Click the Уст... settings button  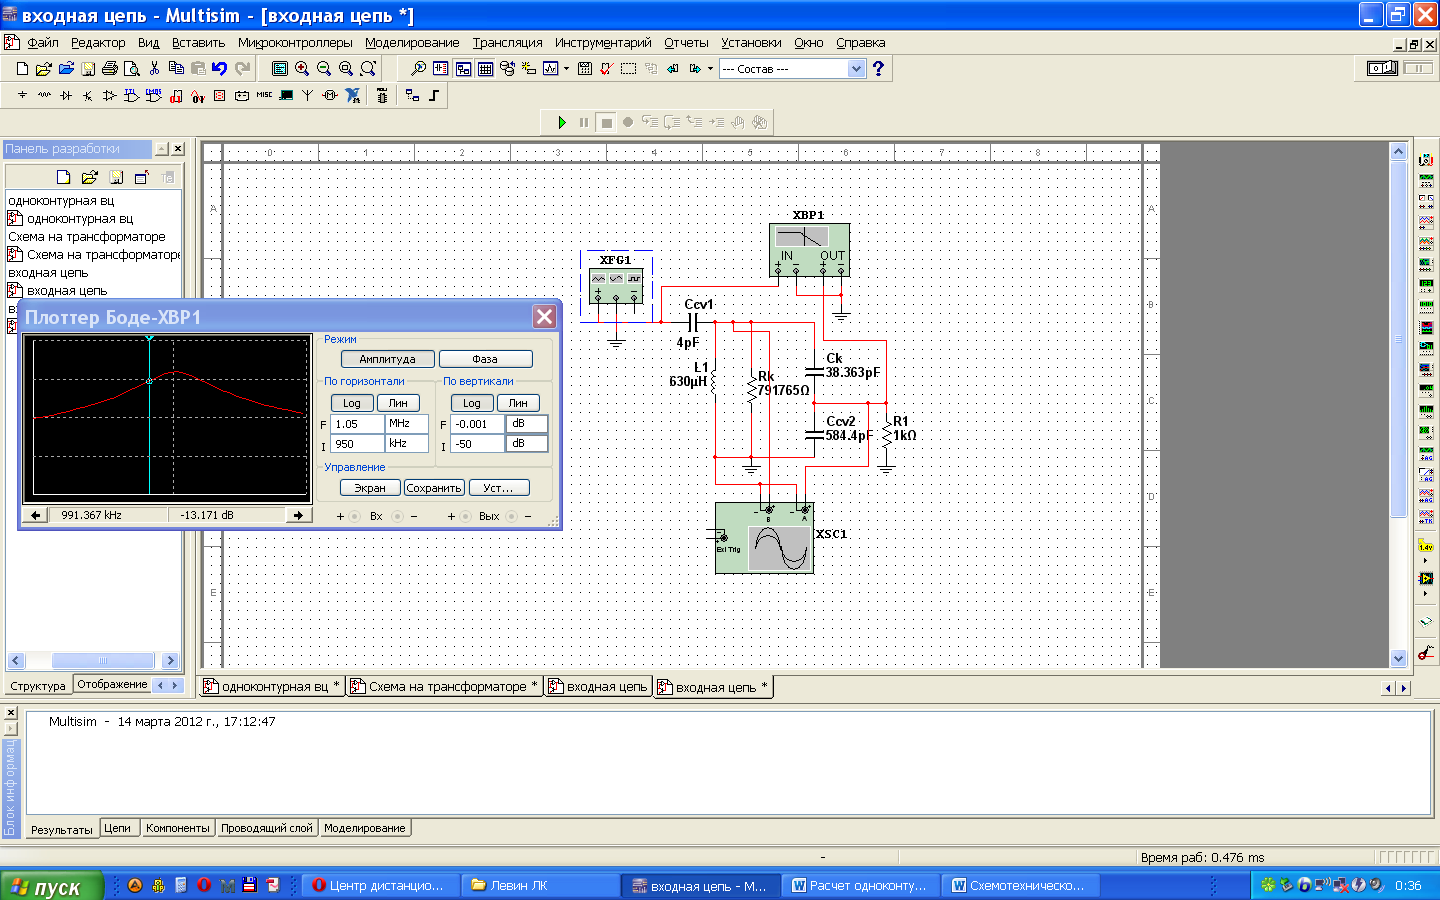(498, 488)
